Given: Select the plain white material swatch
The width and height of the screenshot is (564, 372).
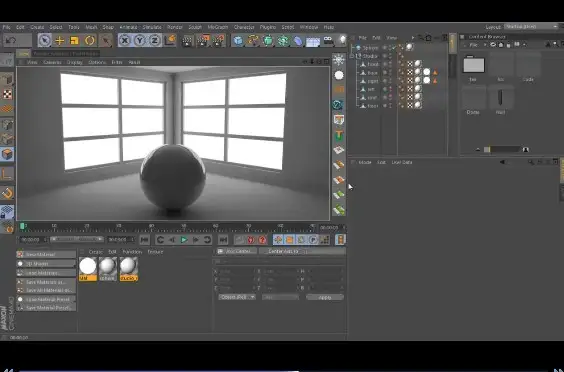Looking at the screenshot, I should 88,269.
